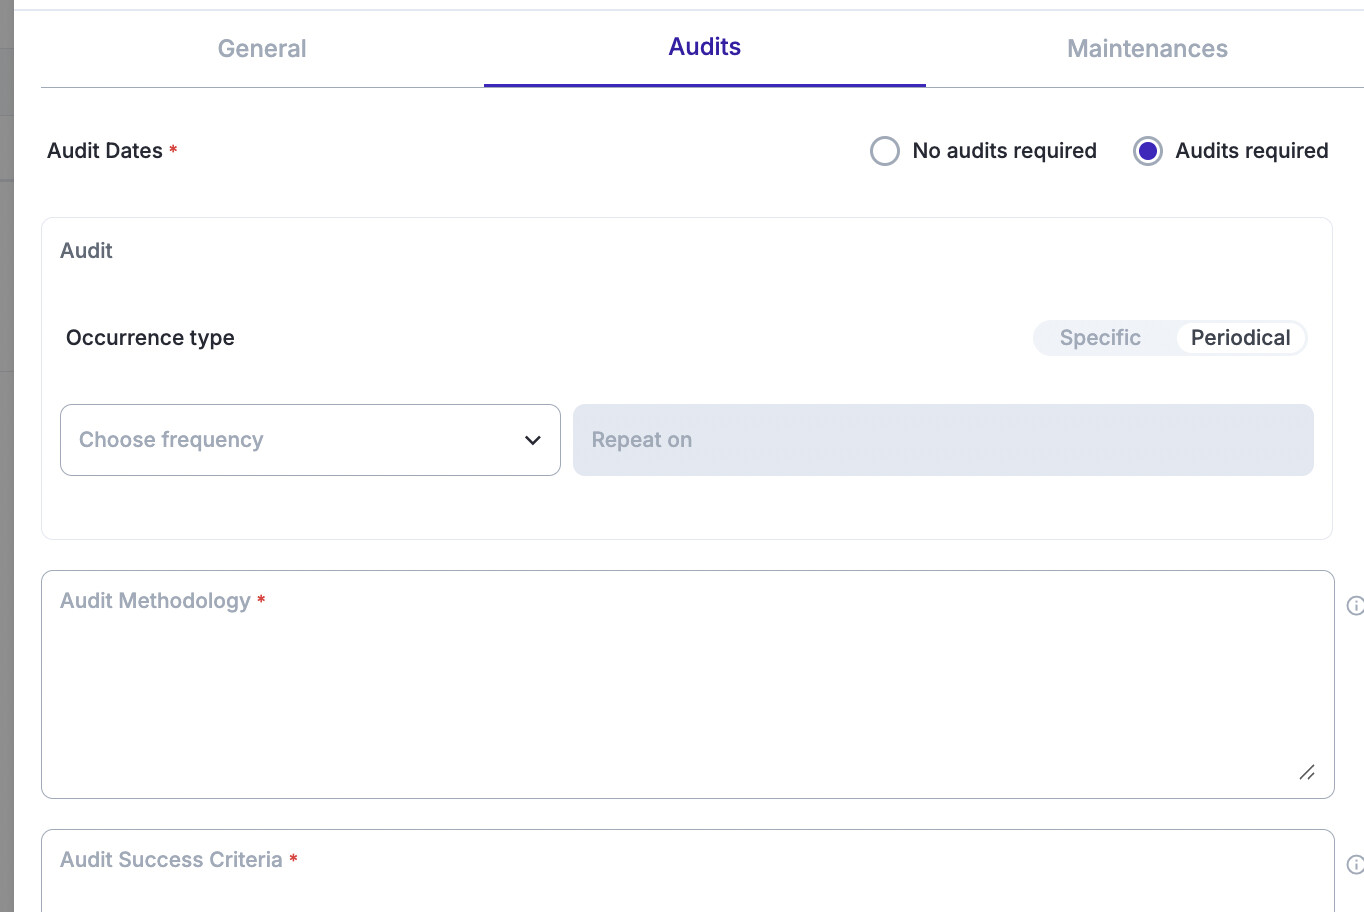Click the 'Audit' section heading

86,251
